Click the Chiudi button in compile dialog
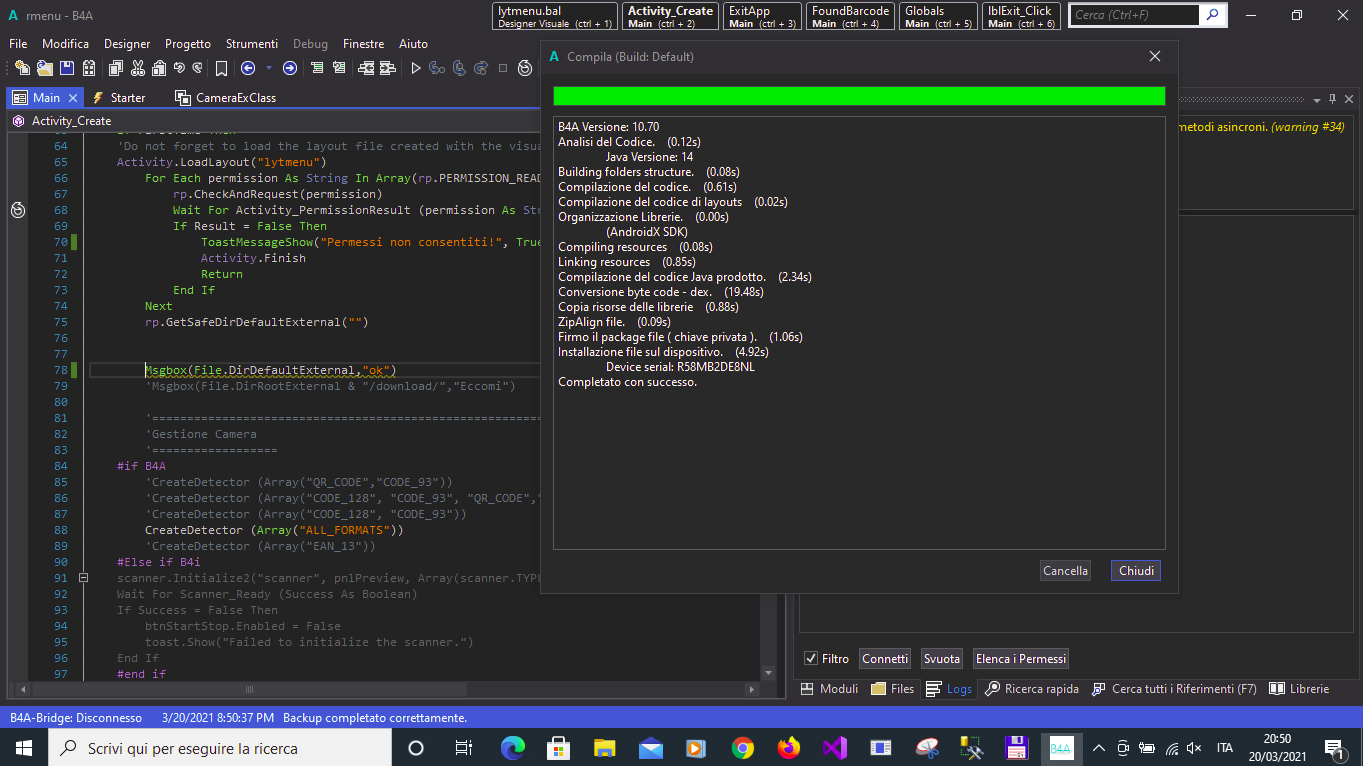Screen dimensions: 1363x766 click(1135, 571)
